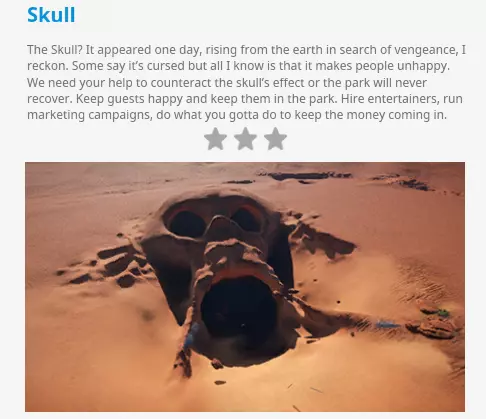Viewport: 486px width, 419px height.
Task: Click the skull's nose ridge
Action: (x=219, y=228)
